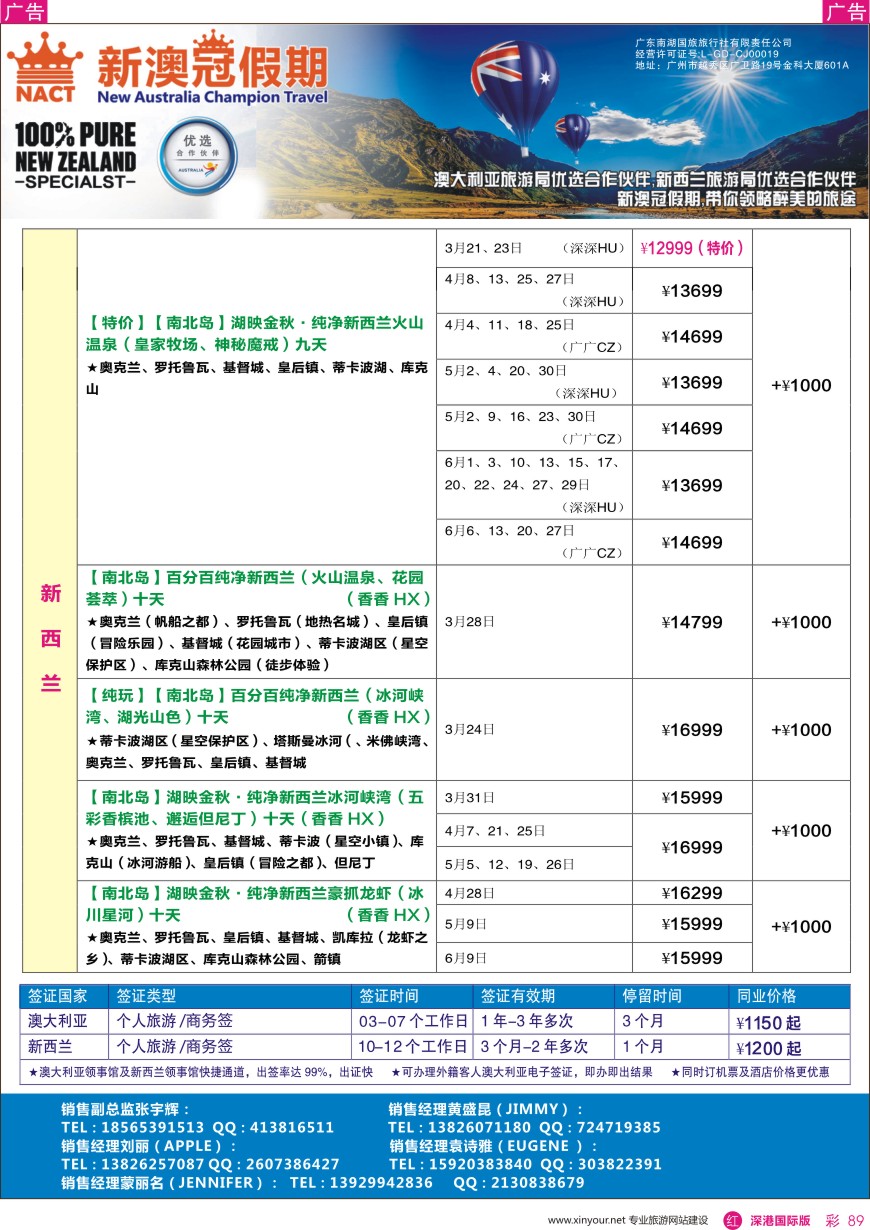
Task: Click date cell 5月5、12、19、26日
Action: (x=535, y=864)
